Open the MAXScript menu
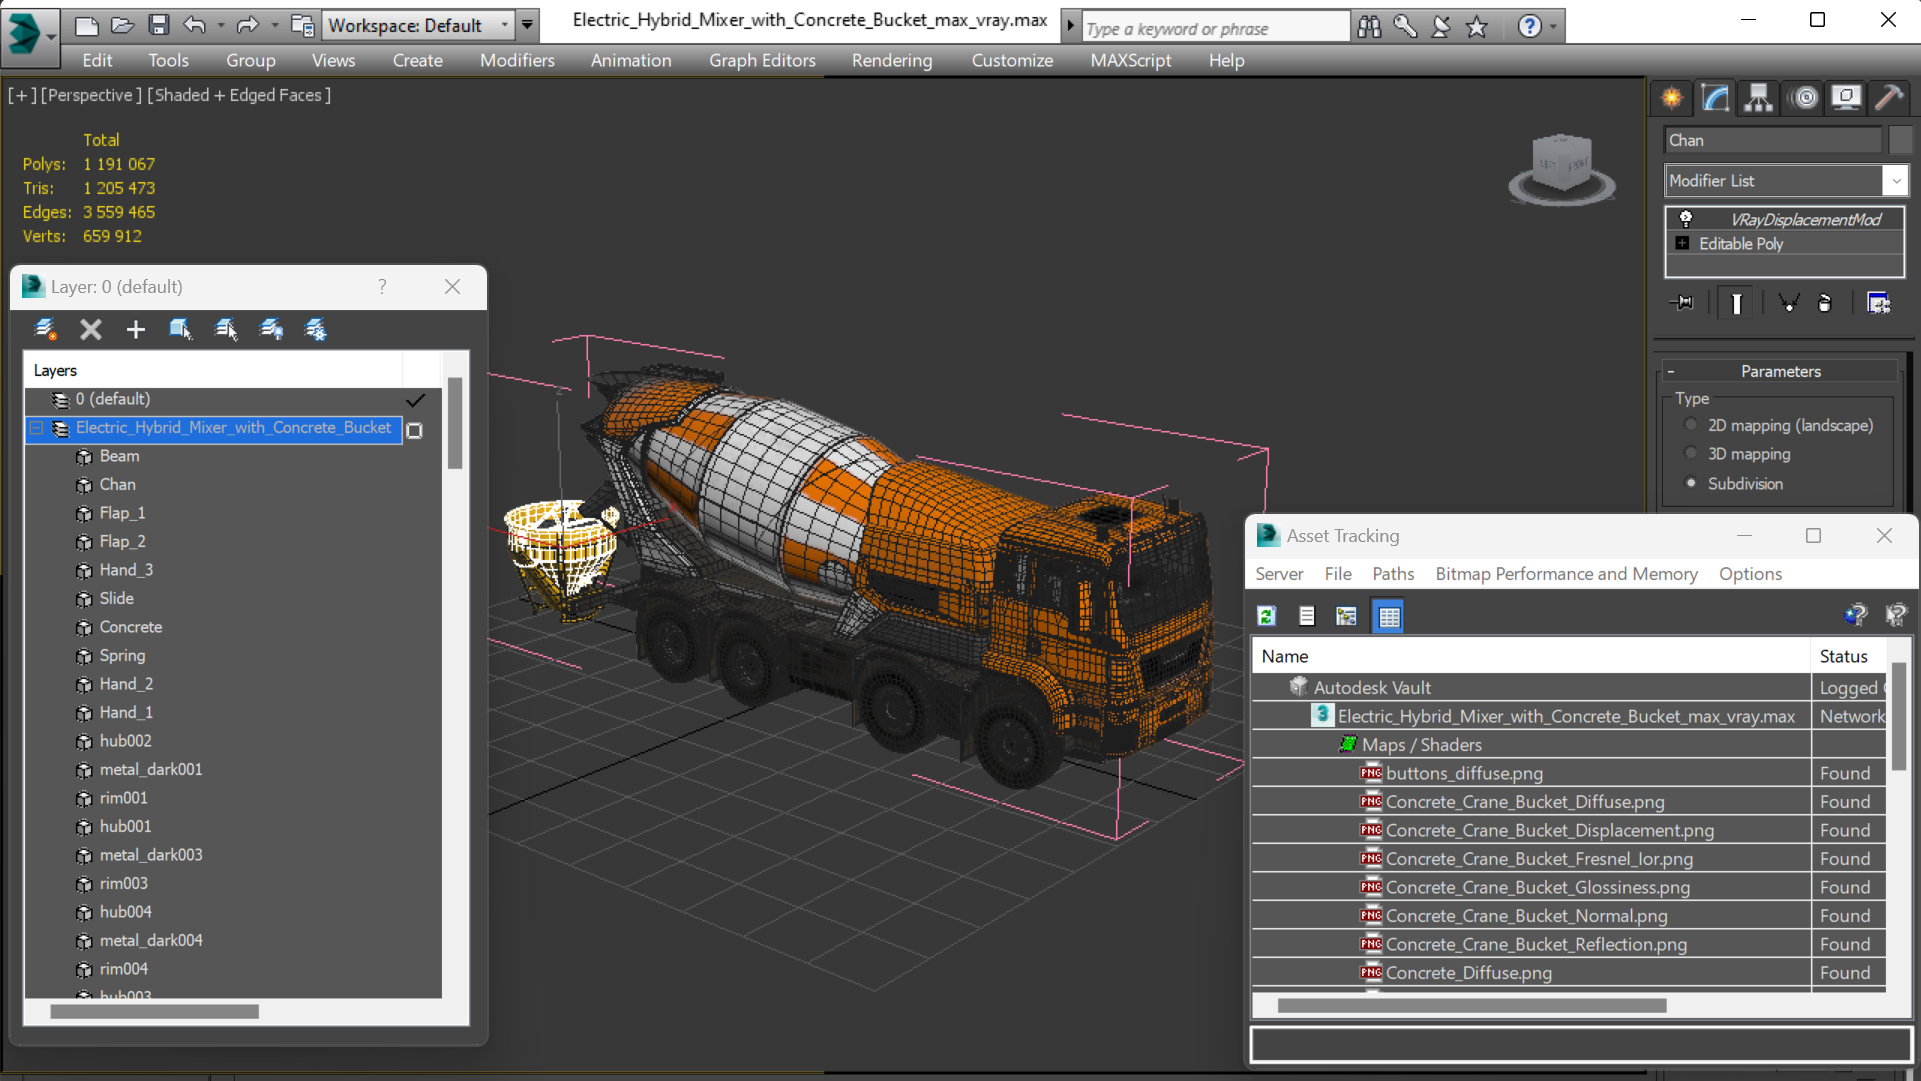 (1131, 60)
